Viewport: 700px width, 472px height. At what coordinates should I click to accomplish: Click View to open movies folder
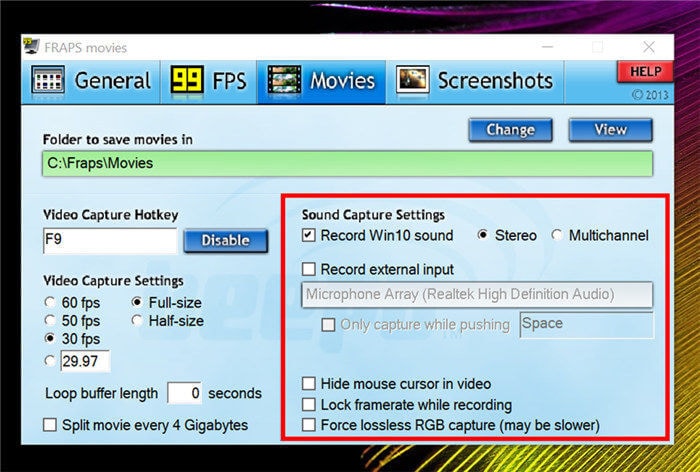(x=611, y=130)
